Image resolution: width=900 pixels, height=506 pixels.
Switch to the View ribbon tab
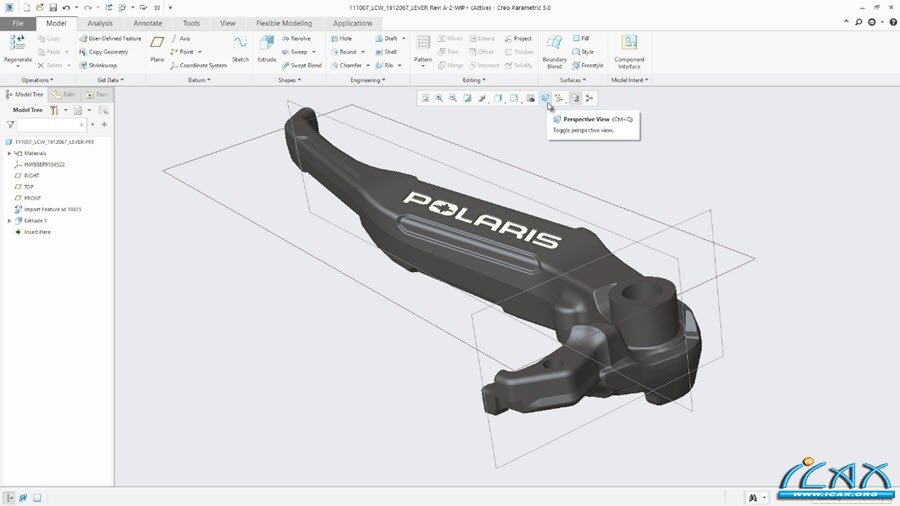(x=227, y=24)
